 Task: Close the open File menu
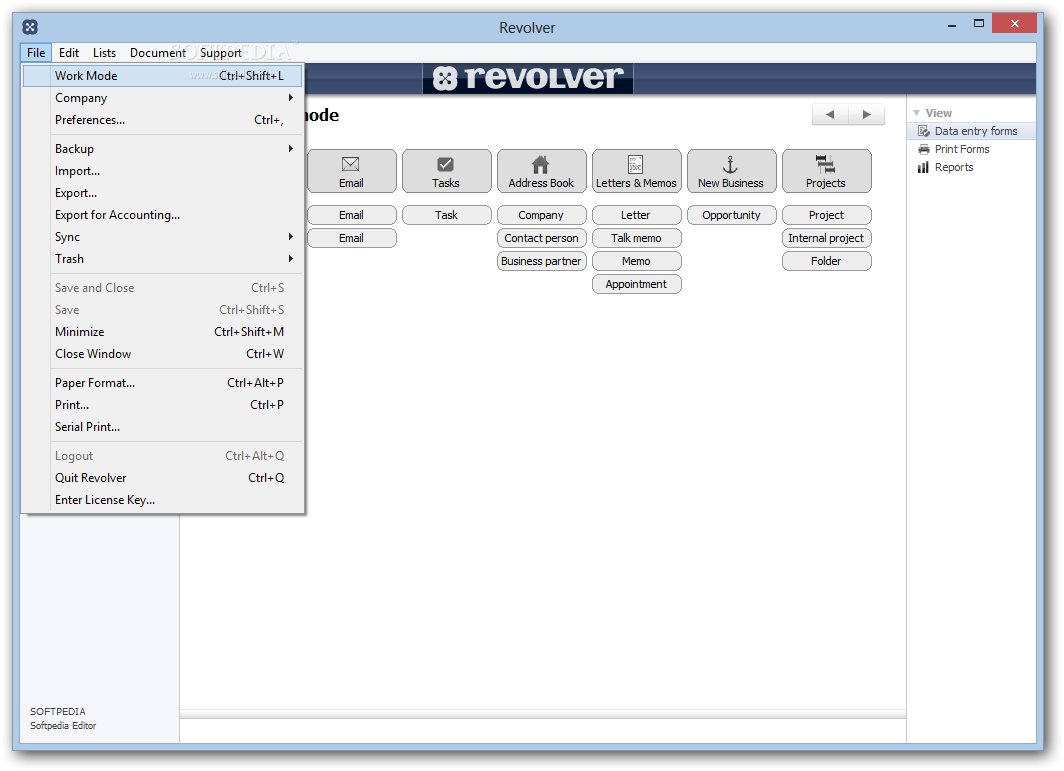36,52
